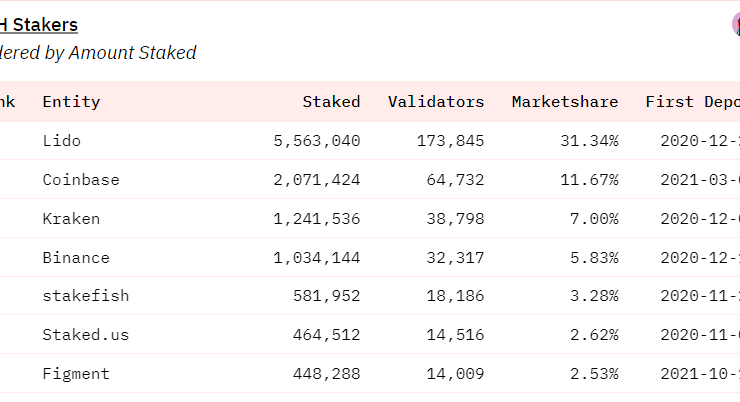Screen dimensions: 740x402
Task: Click validators count 32,317
Action: [x=455, y=258]
